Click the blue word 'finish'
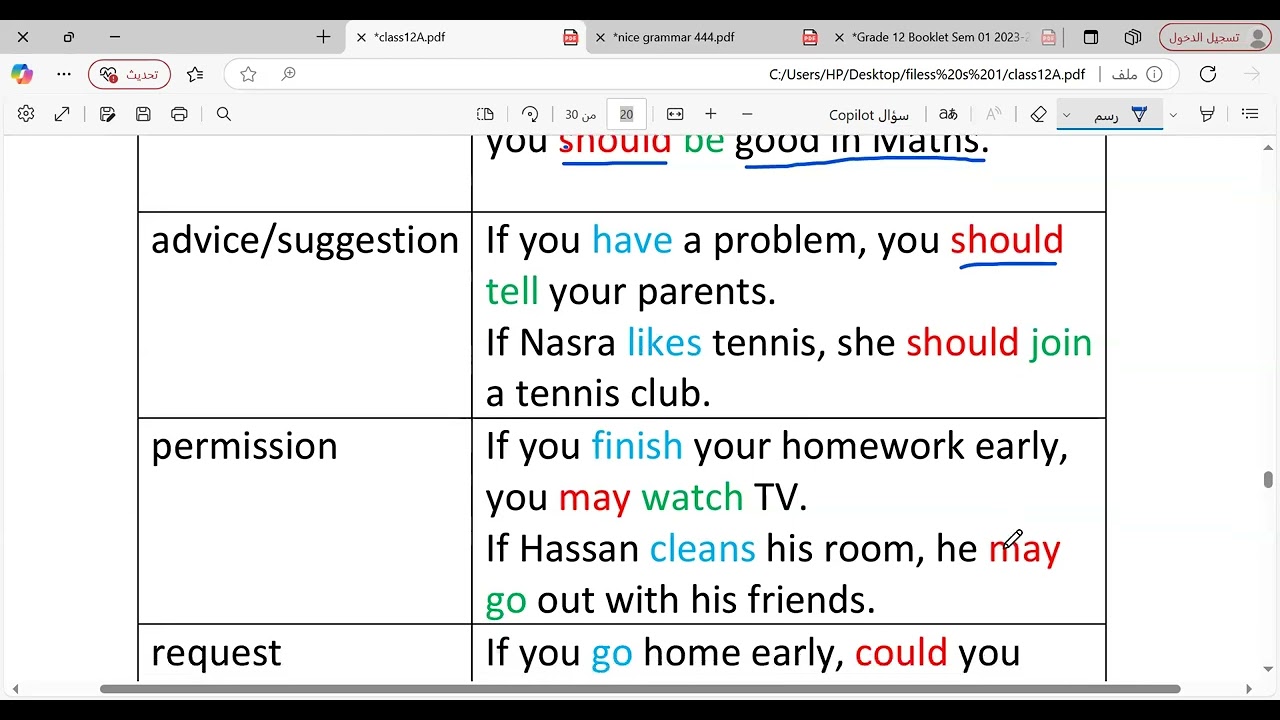1280x720 pixels. [637, 446]
